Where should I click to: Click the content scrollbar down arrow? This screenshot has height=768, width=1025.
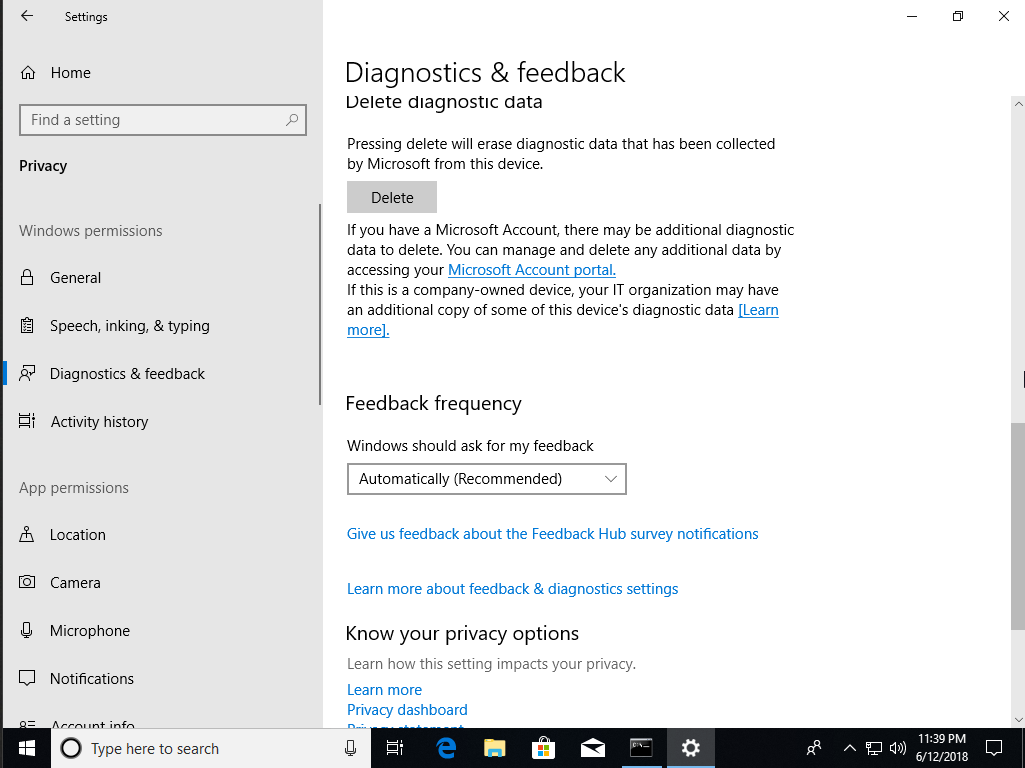click(1018, 720)
